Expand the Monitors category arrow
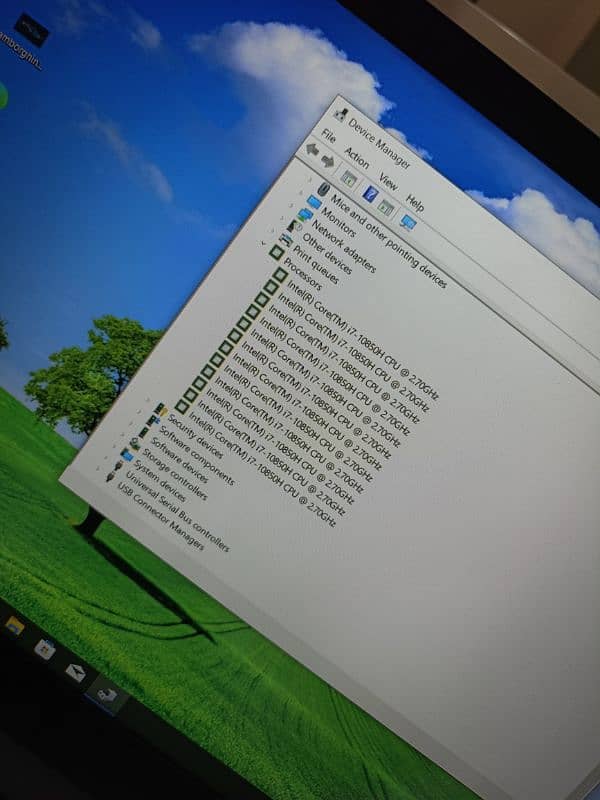This screenshot has width=600, height=800. coord(301,192)
